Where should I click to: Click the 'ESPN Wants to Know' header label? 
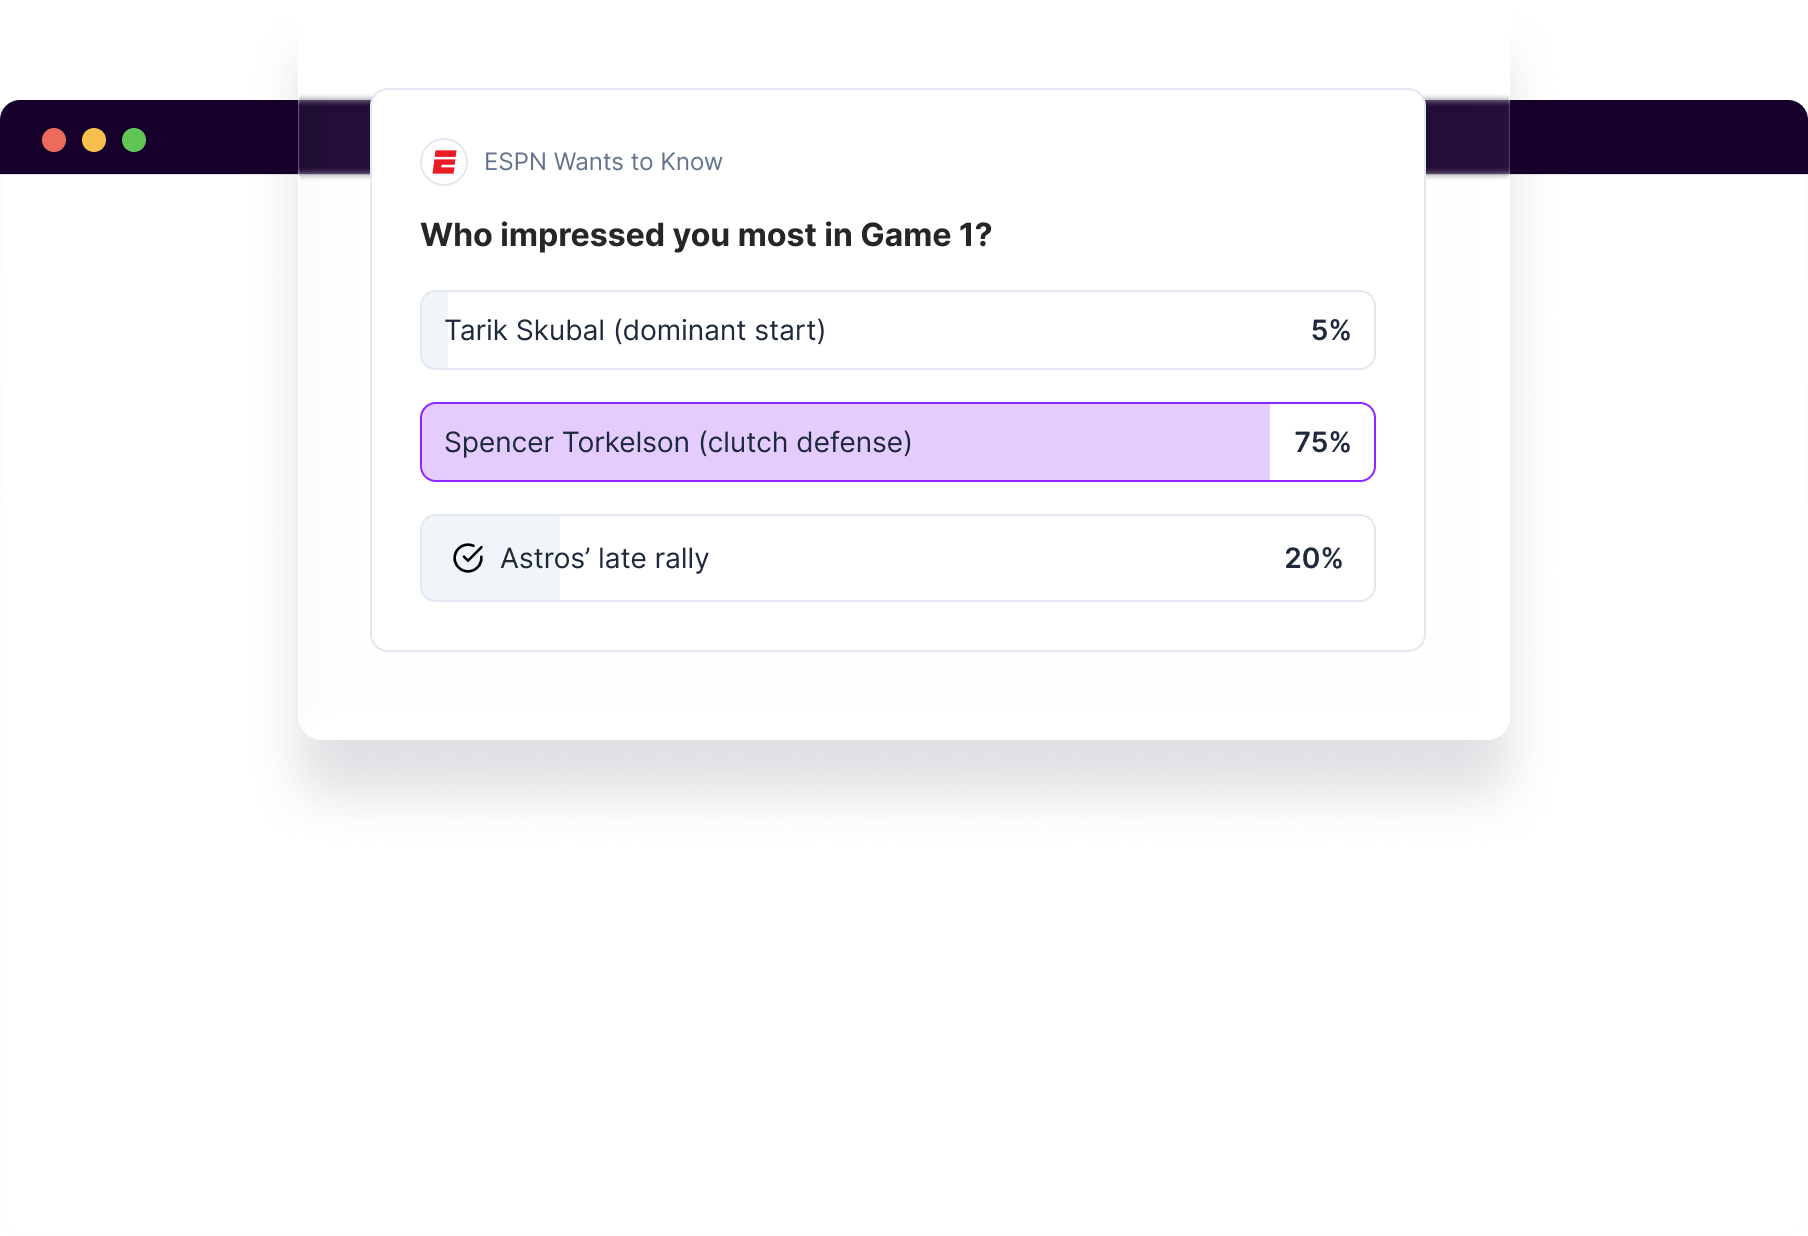[604, 161]
